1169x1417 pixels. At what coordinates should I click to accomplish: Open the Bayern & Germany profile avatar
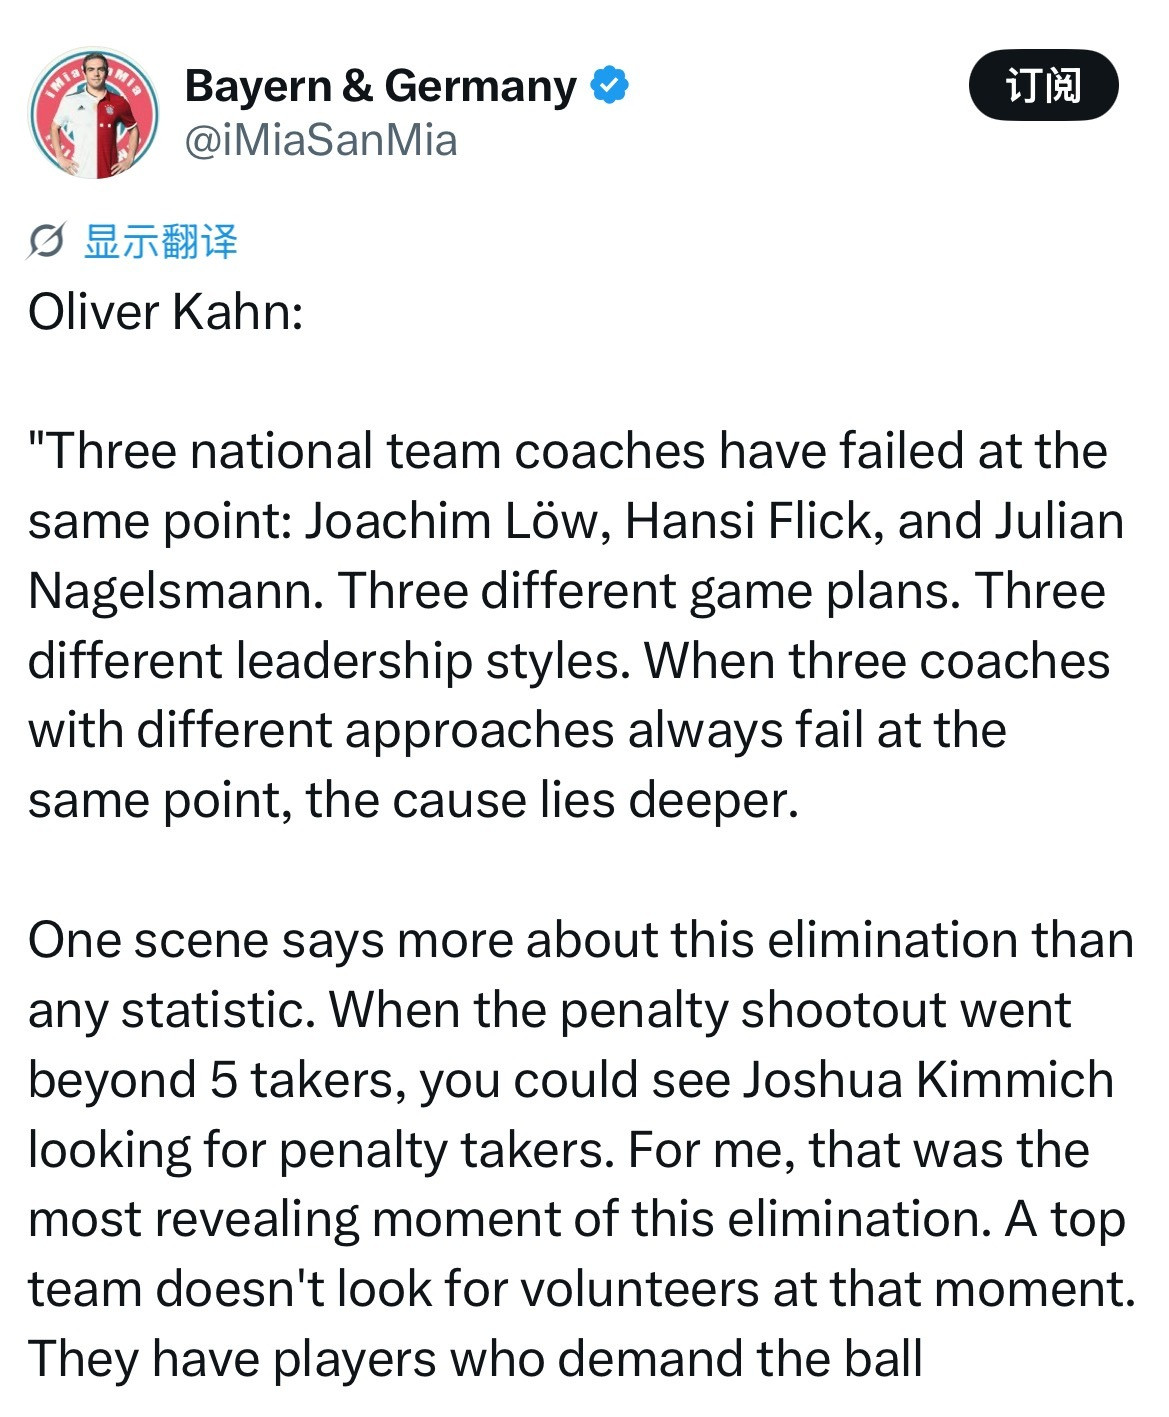94,113
